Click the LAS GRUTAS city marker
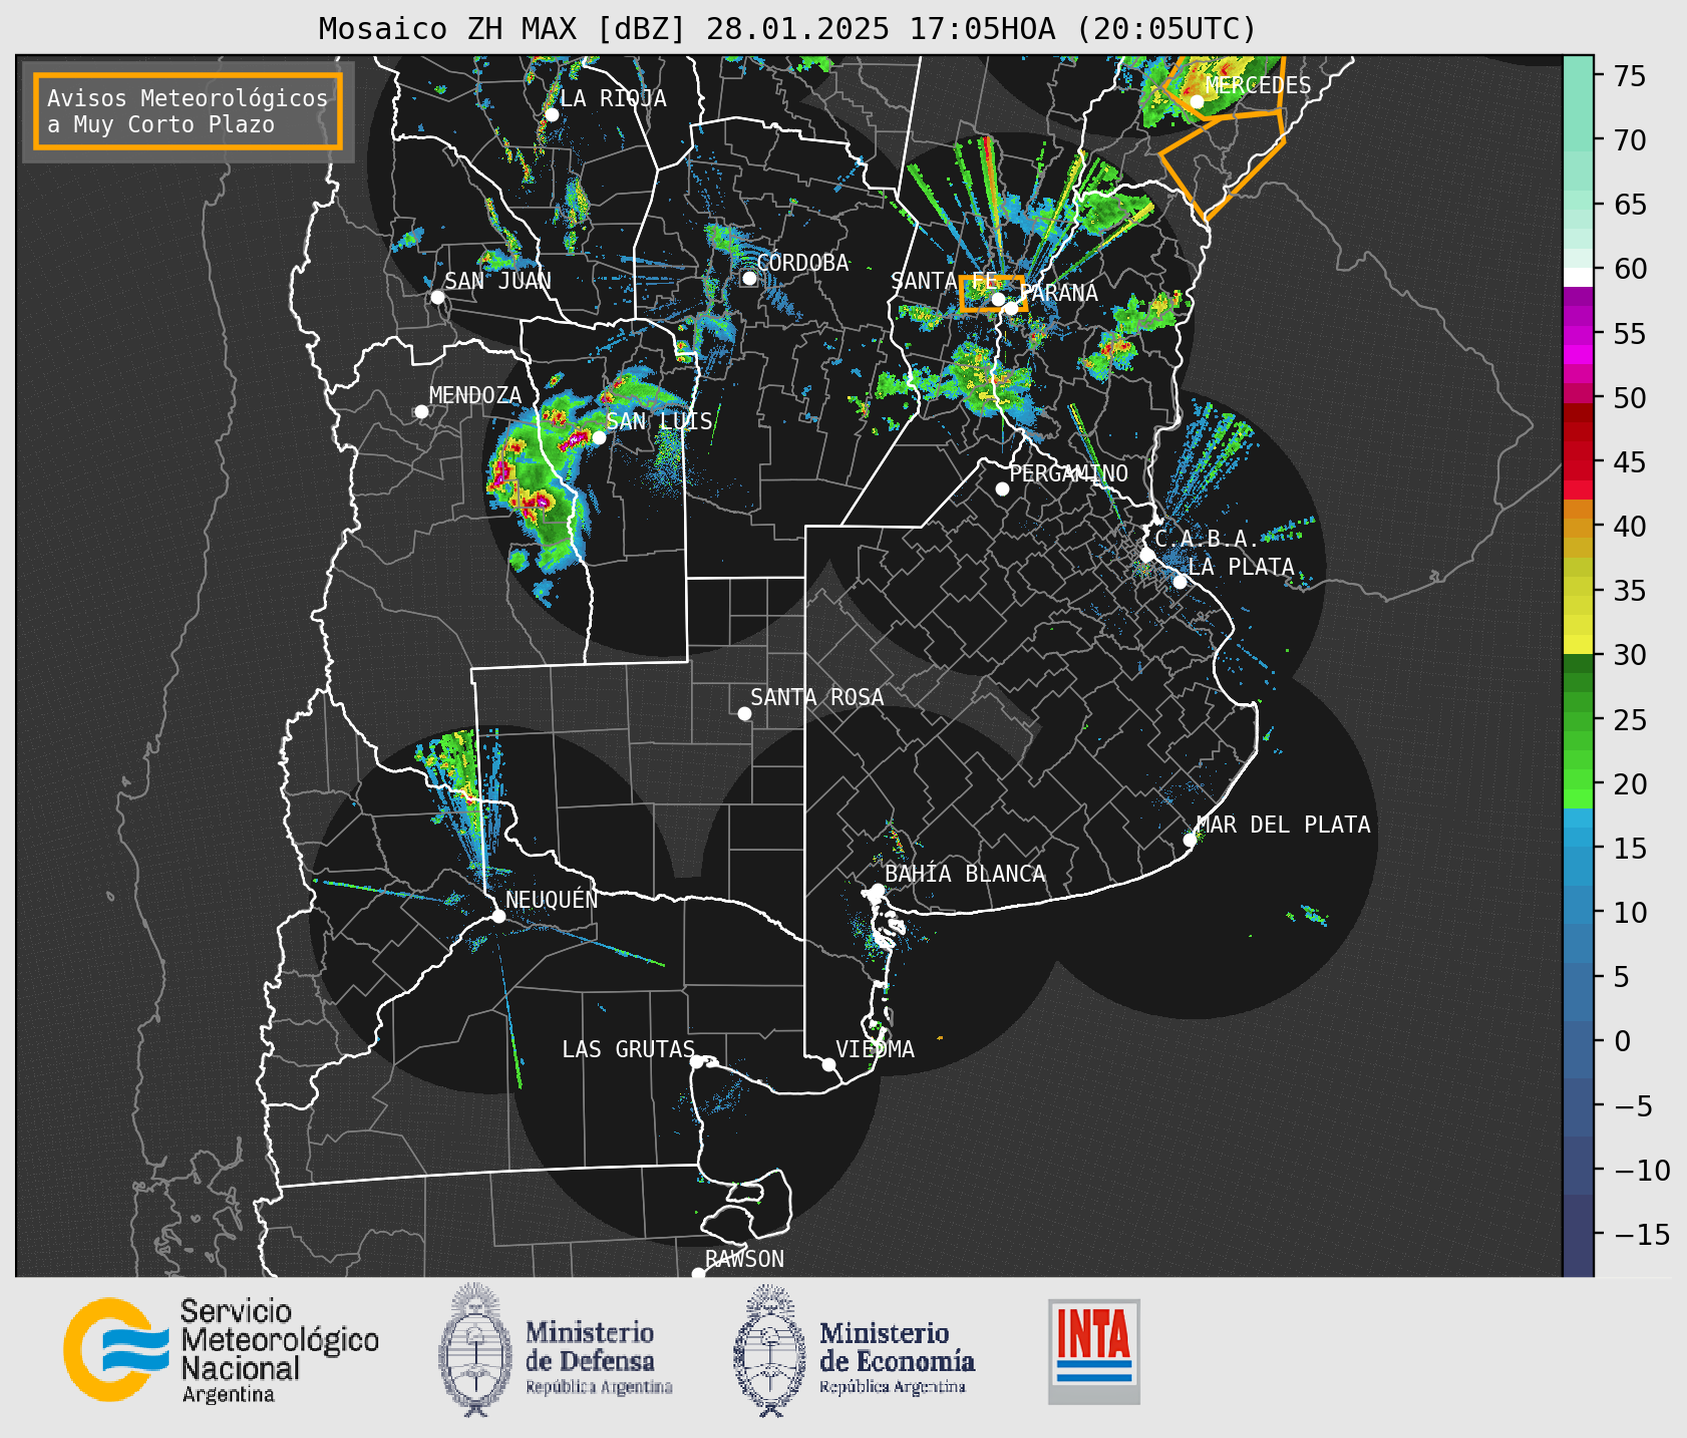Viewport: 1687px width, 1438px height. [697, 1062]
